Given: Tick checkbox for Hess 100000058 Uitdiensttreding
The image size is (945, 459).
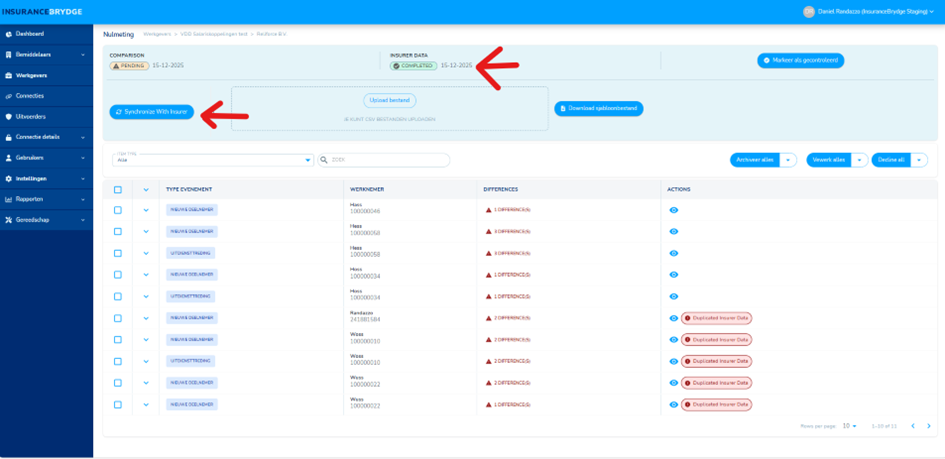Looking at the screenshot, I should (118, 253).
